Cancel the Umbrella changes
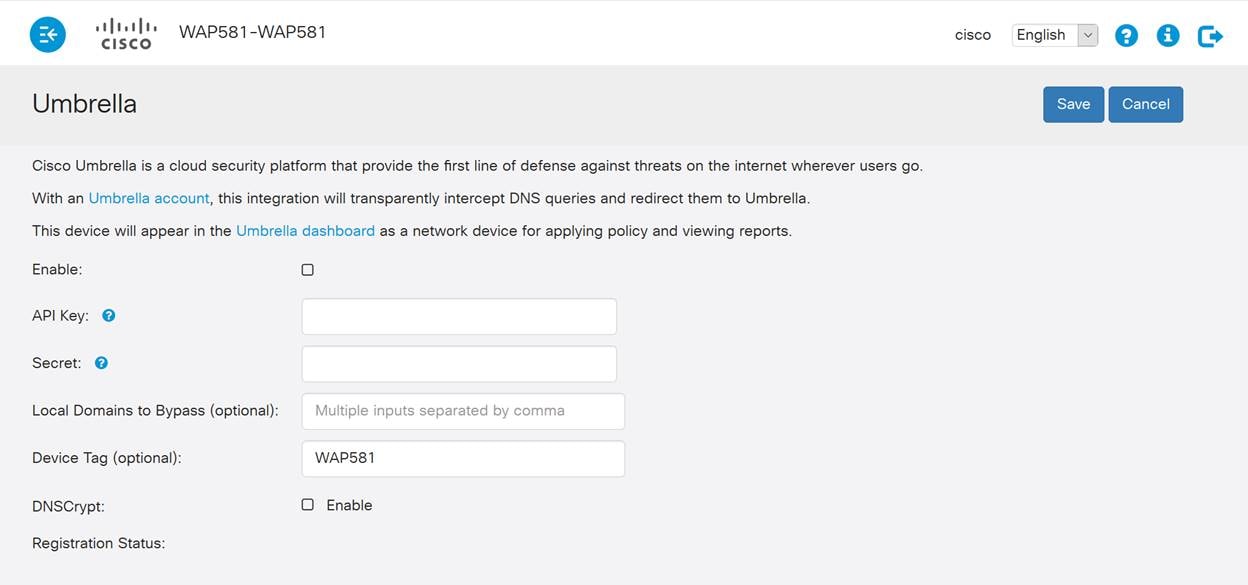This screenshot has width=1248, height=585. [x=1145, y=104]
